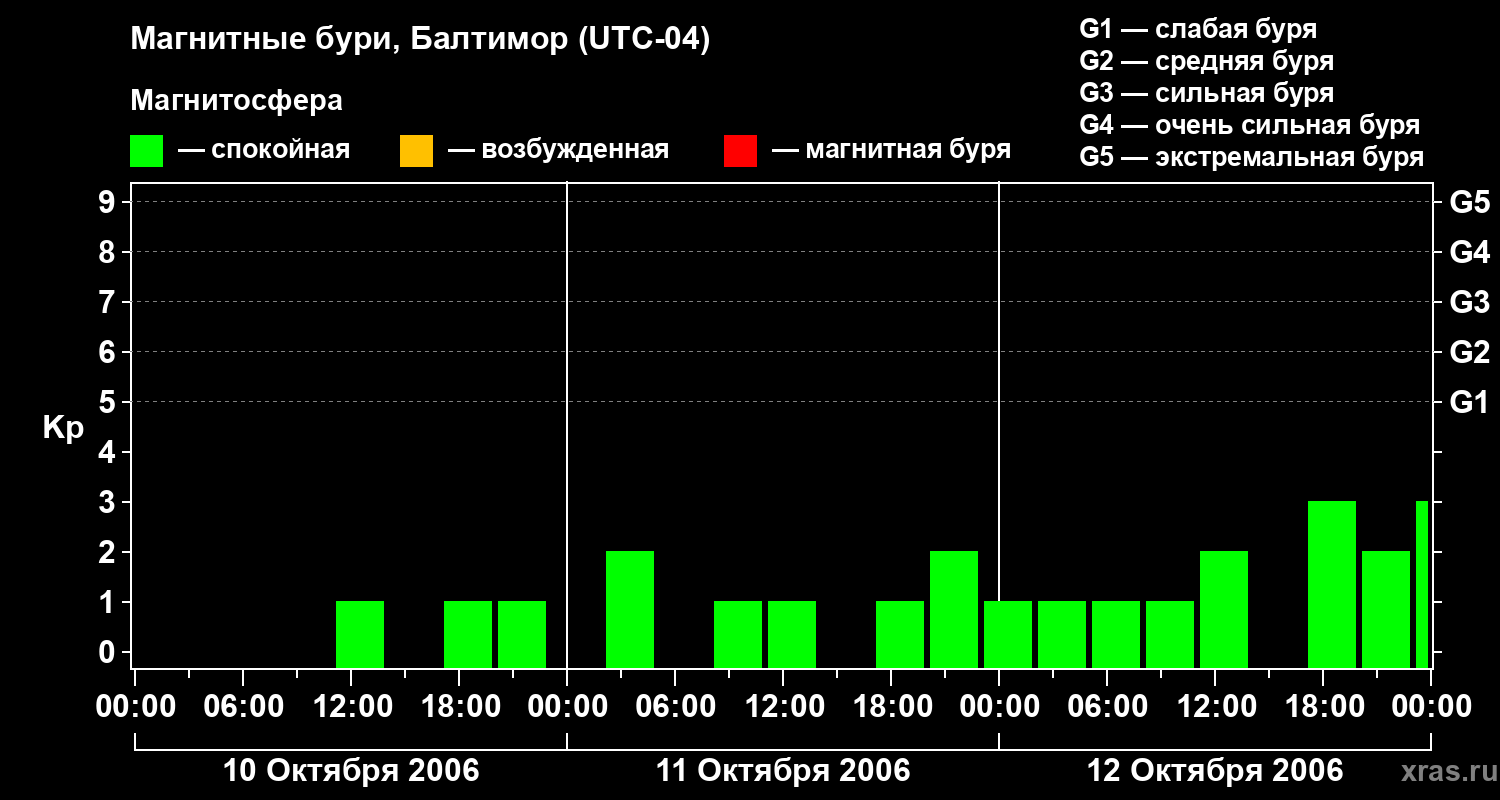Click the '06:00' time label for 10 Октября

pyautogui.click(x=244, y=707)
